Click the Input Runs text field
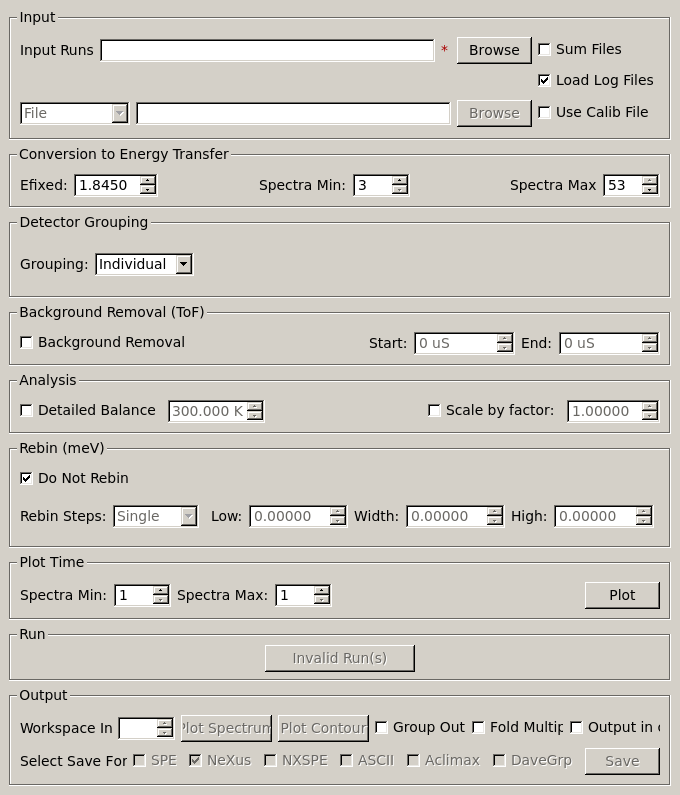This screenshot has height=795, width=680. (267, 50)
